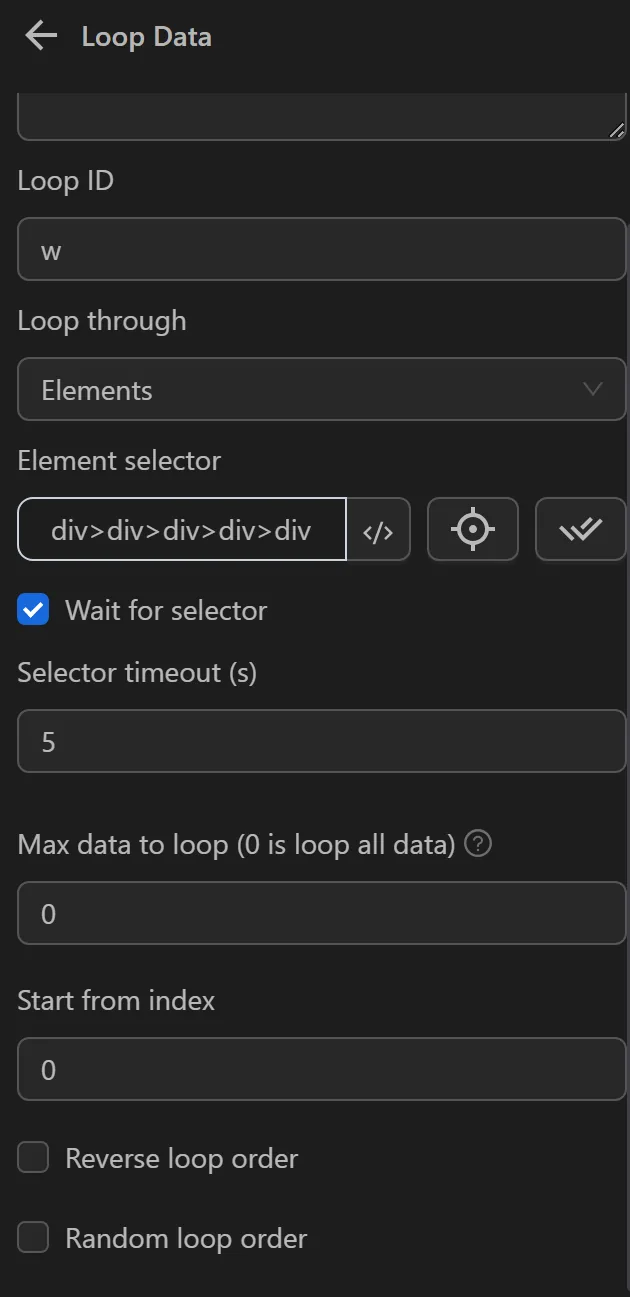
Task: Enable Reverse loop order
Action: [33, 1157]
